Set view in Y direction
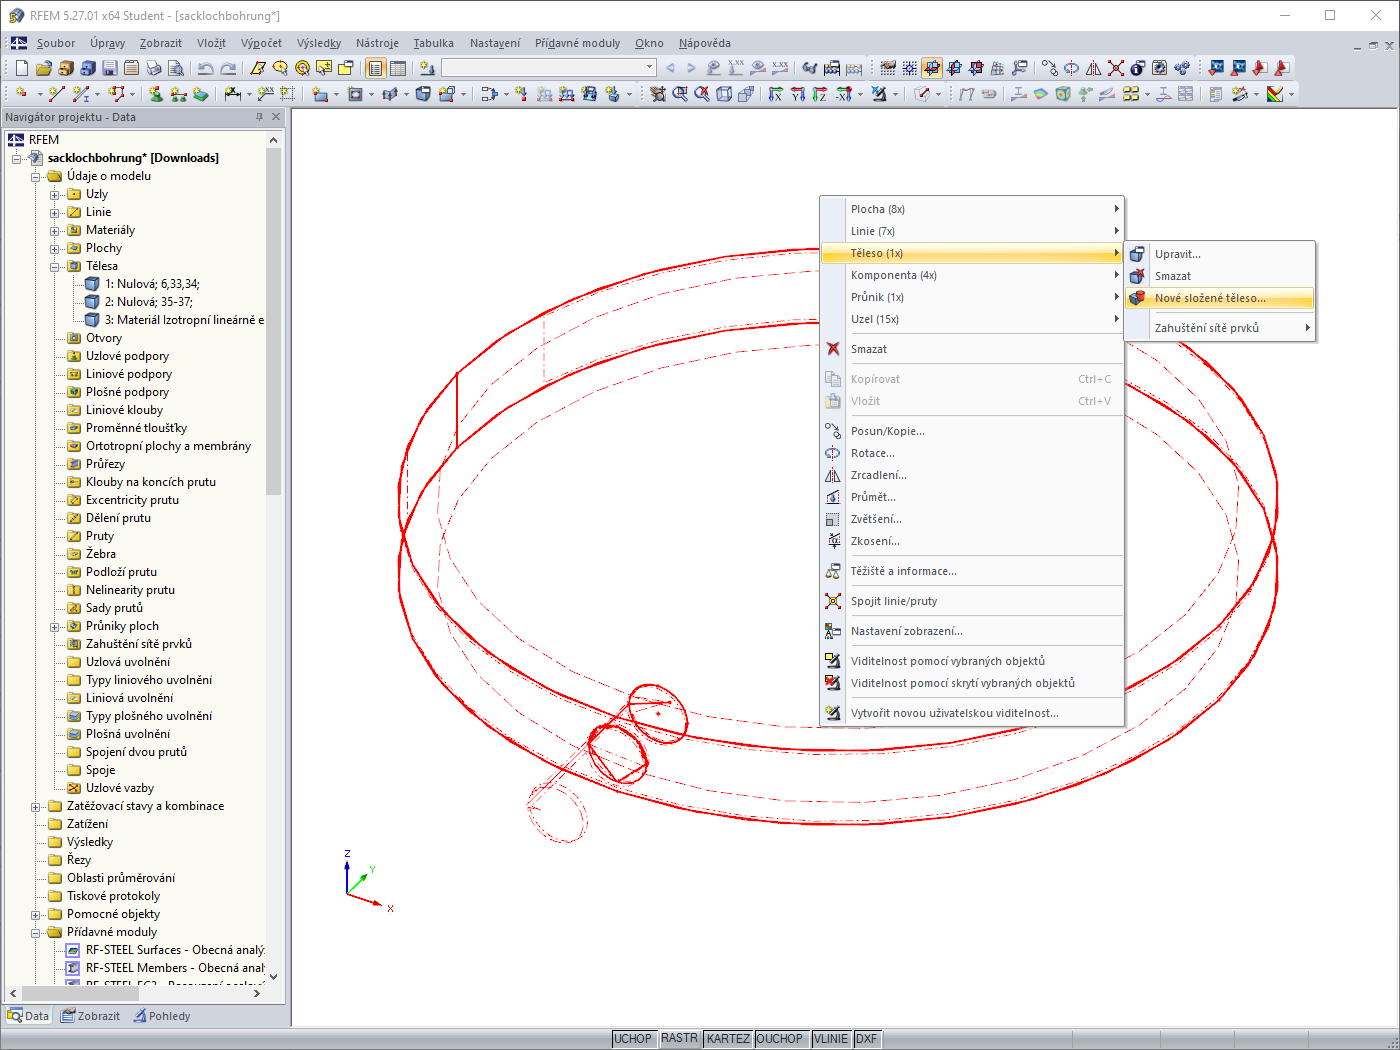1400x1050 pixels. tap(797, 94)
